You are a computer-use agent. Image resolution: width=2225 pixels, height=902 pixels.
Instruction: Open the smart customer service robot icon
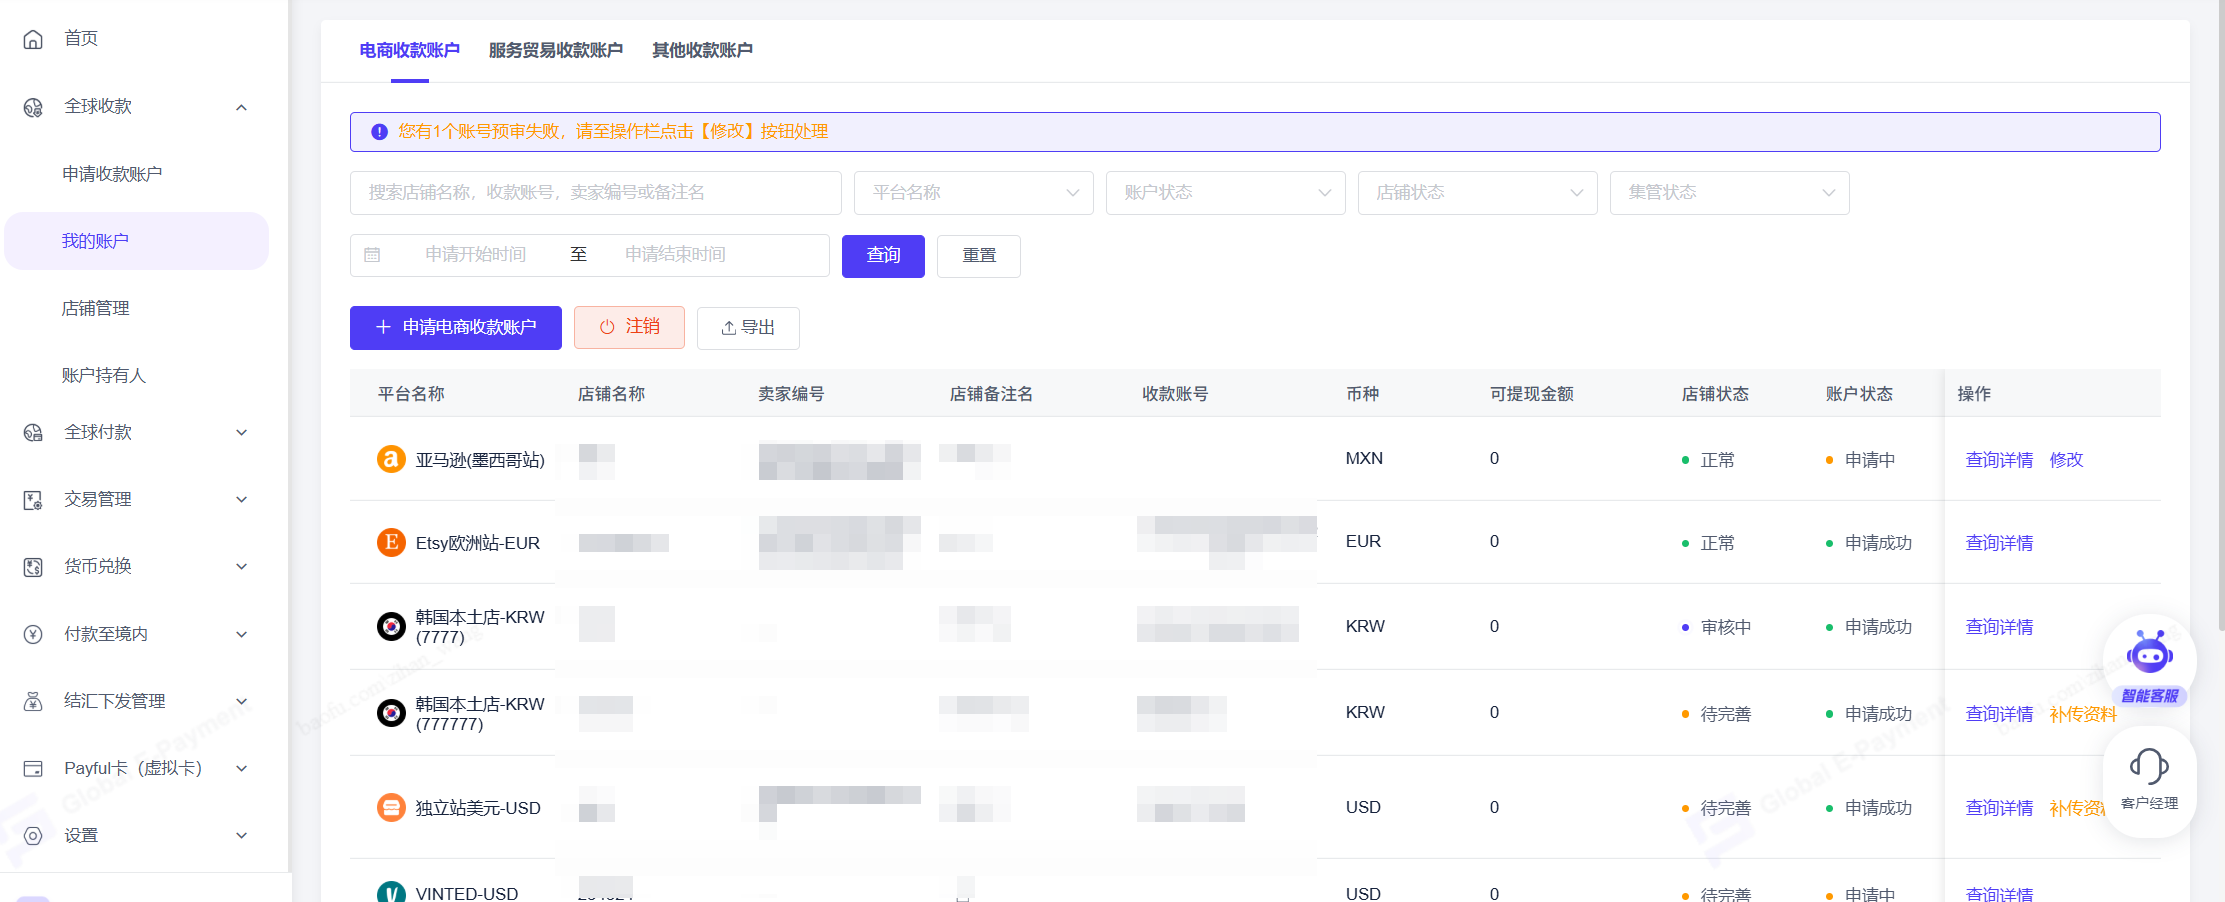tap(2149, 655)
